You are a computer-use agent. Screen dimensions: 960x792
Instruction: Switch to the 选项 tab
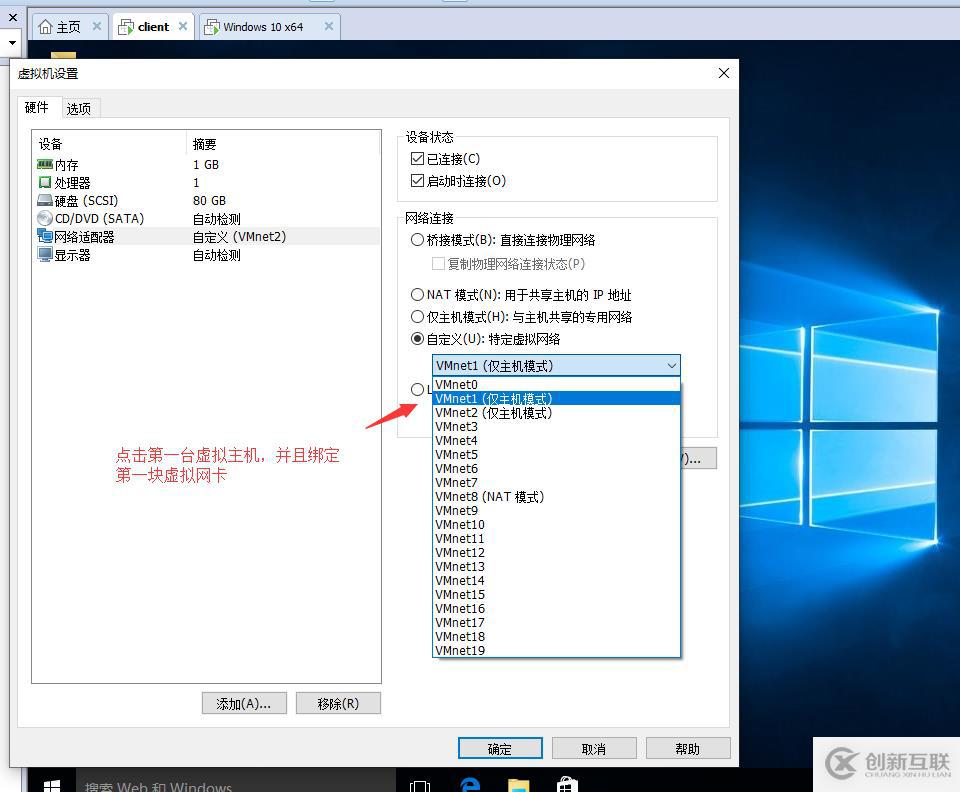(x=79, y=107)
